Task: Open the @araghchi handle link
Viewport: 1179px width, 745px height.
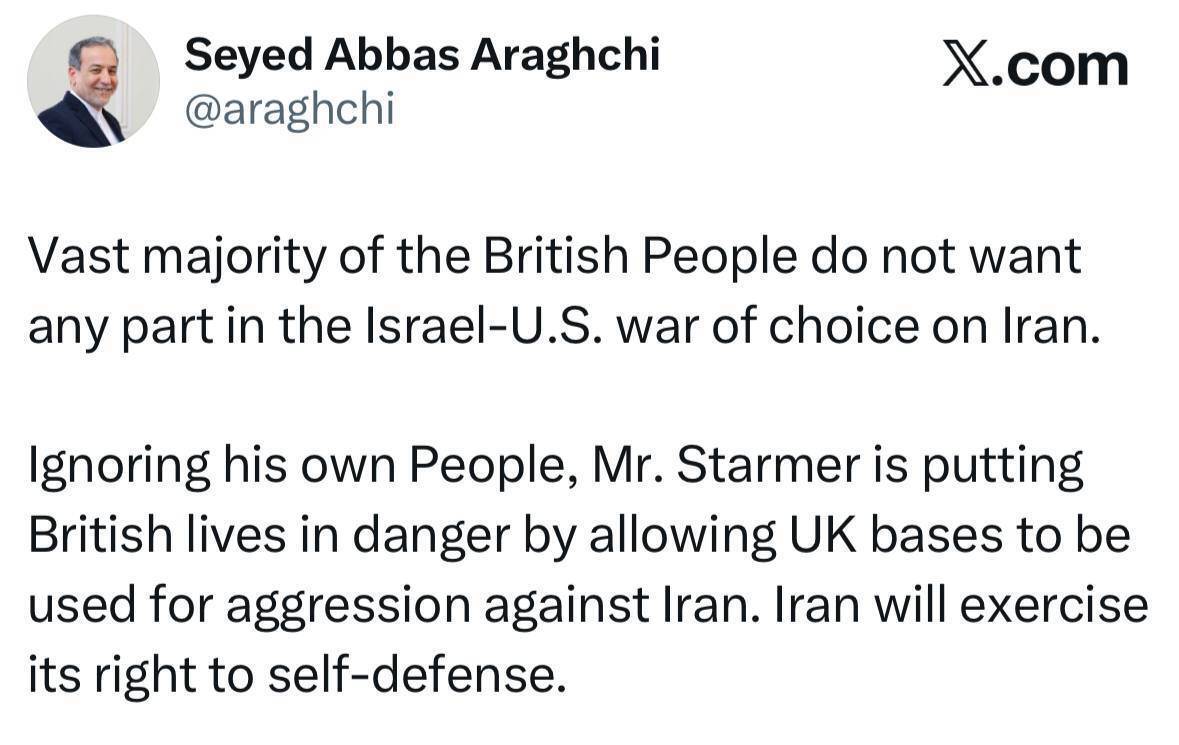Action: click(290, 110)
